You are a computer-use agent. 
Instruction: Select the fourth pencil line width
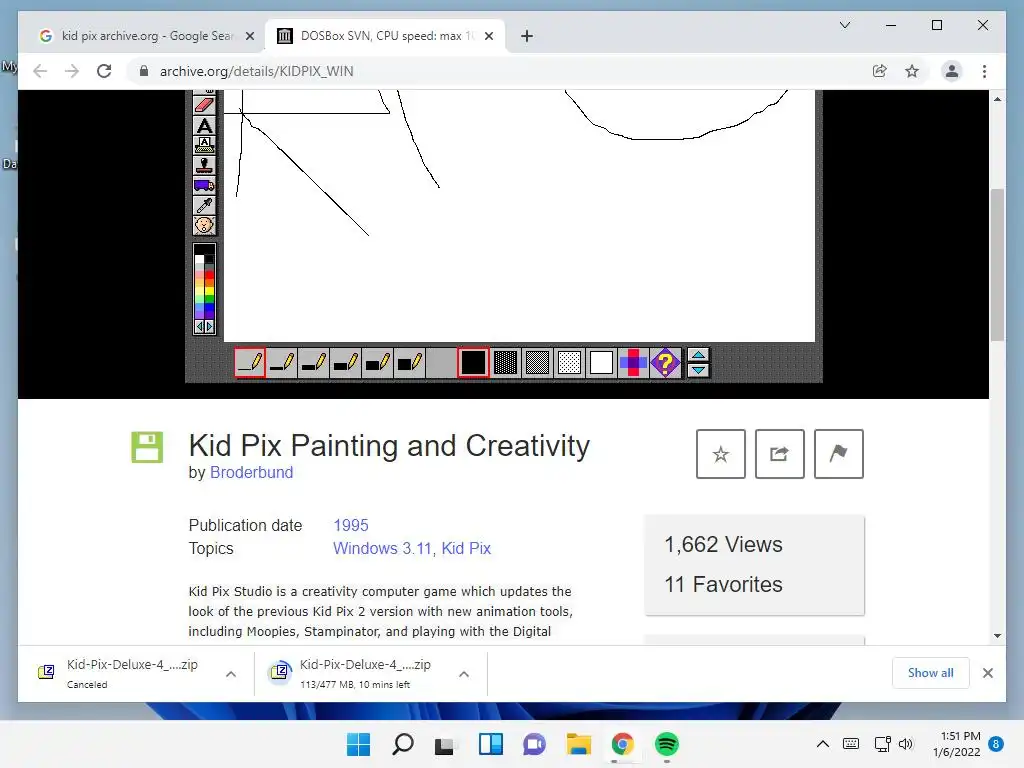[x=345, y=362]
